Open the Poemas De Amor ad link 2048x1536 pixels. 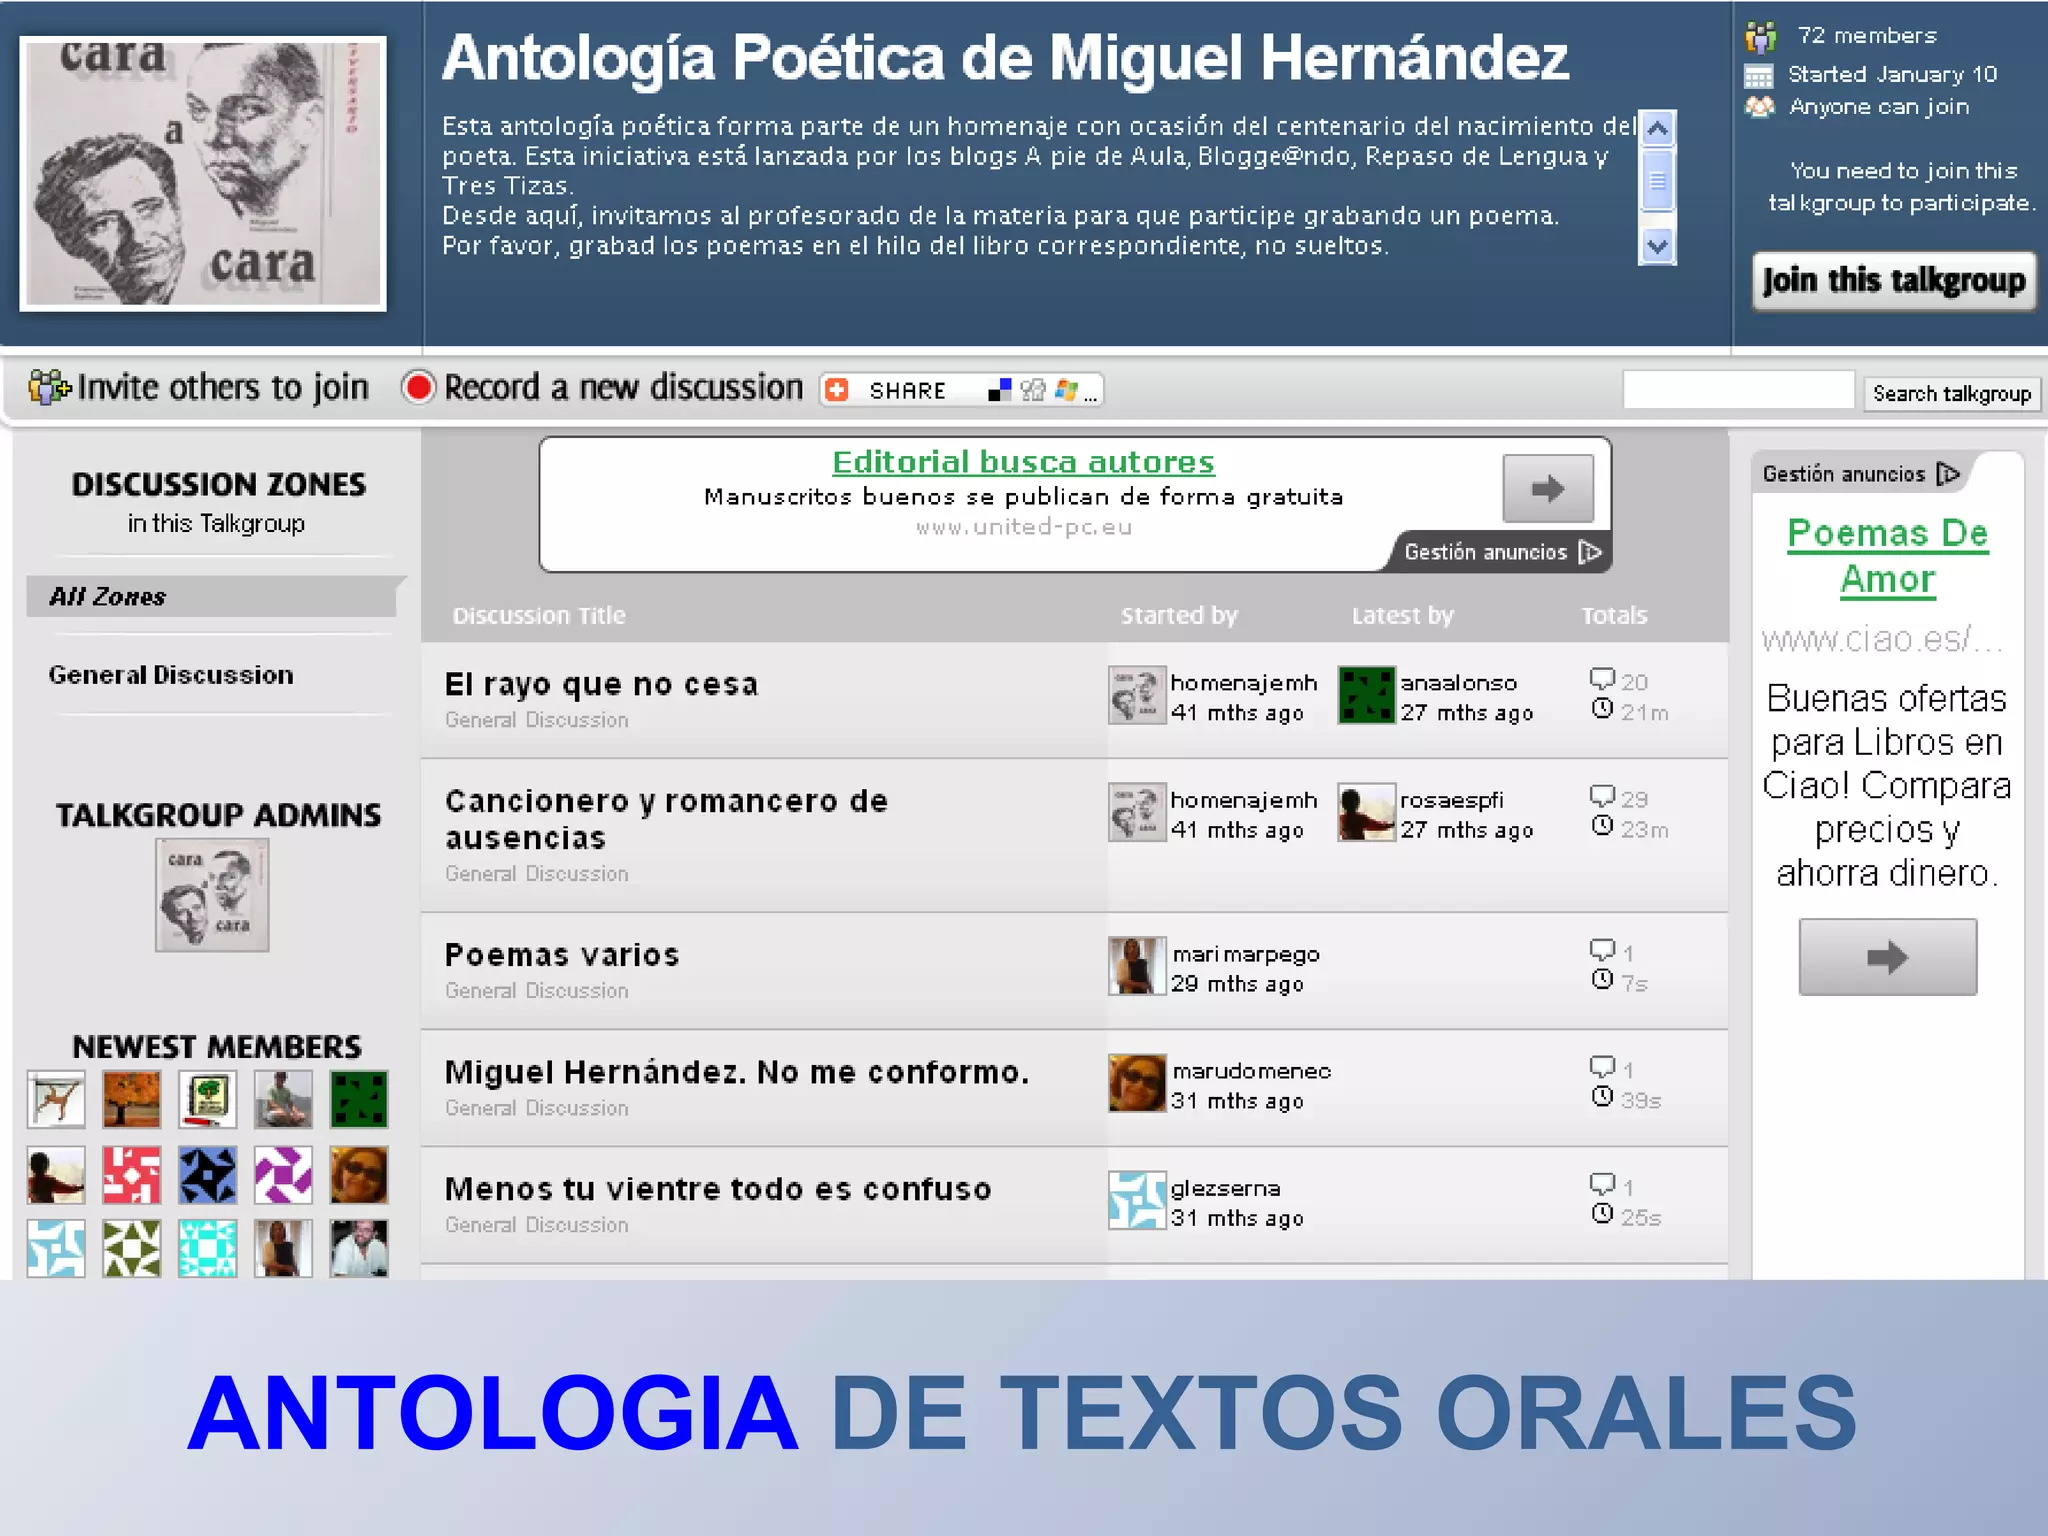point(1888,556)
